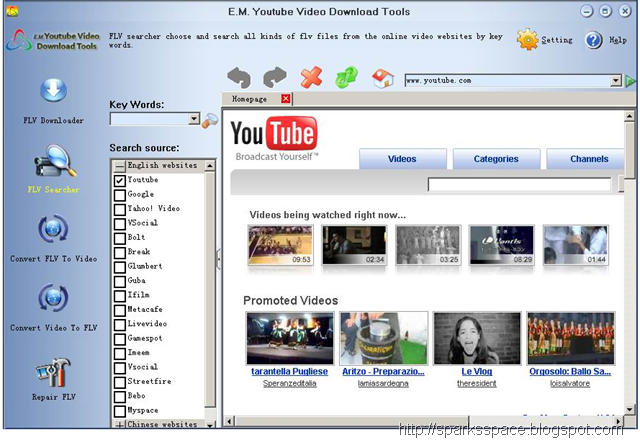Check the Gamespot search source
Screen dimensions: 640x440
tap(120, 339)
